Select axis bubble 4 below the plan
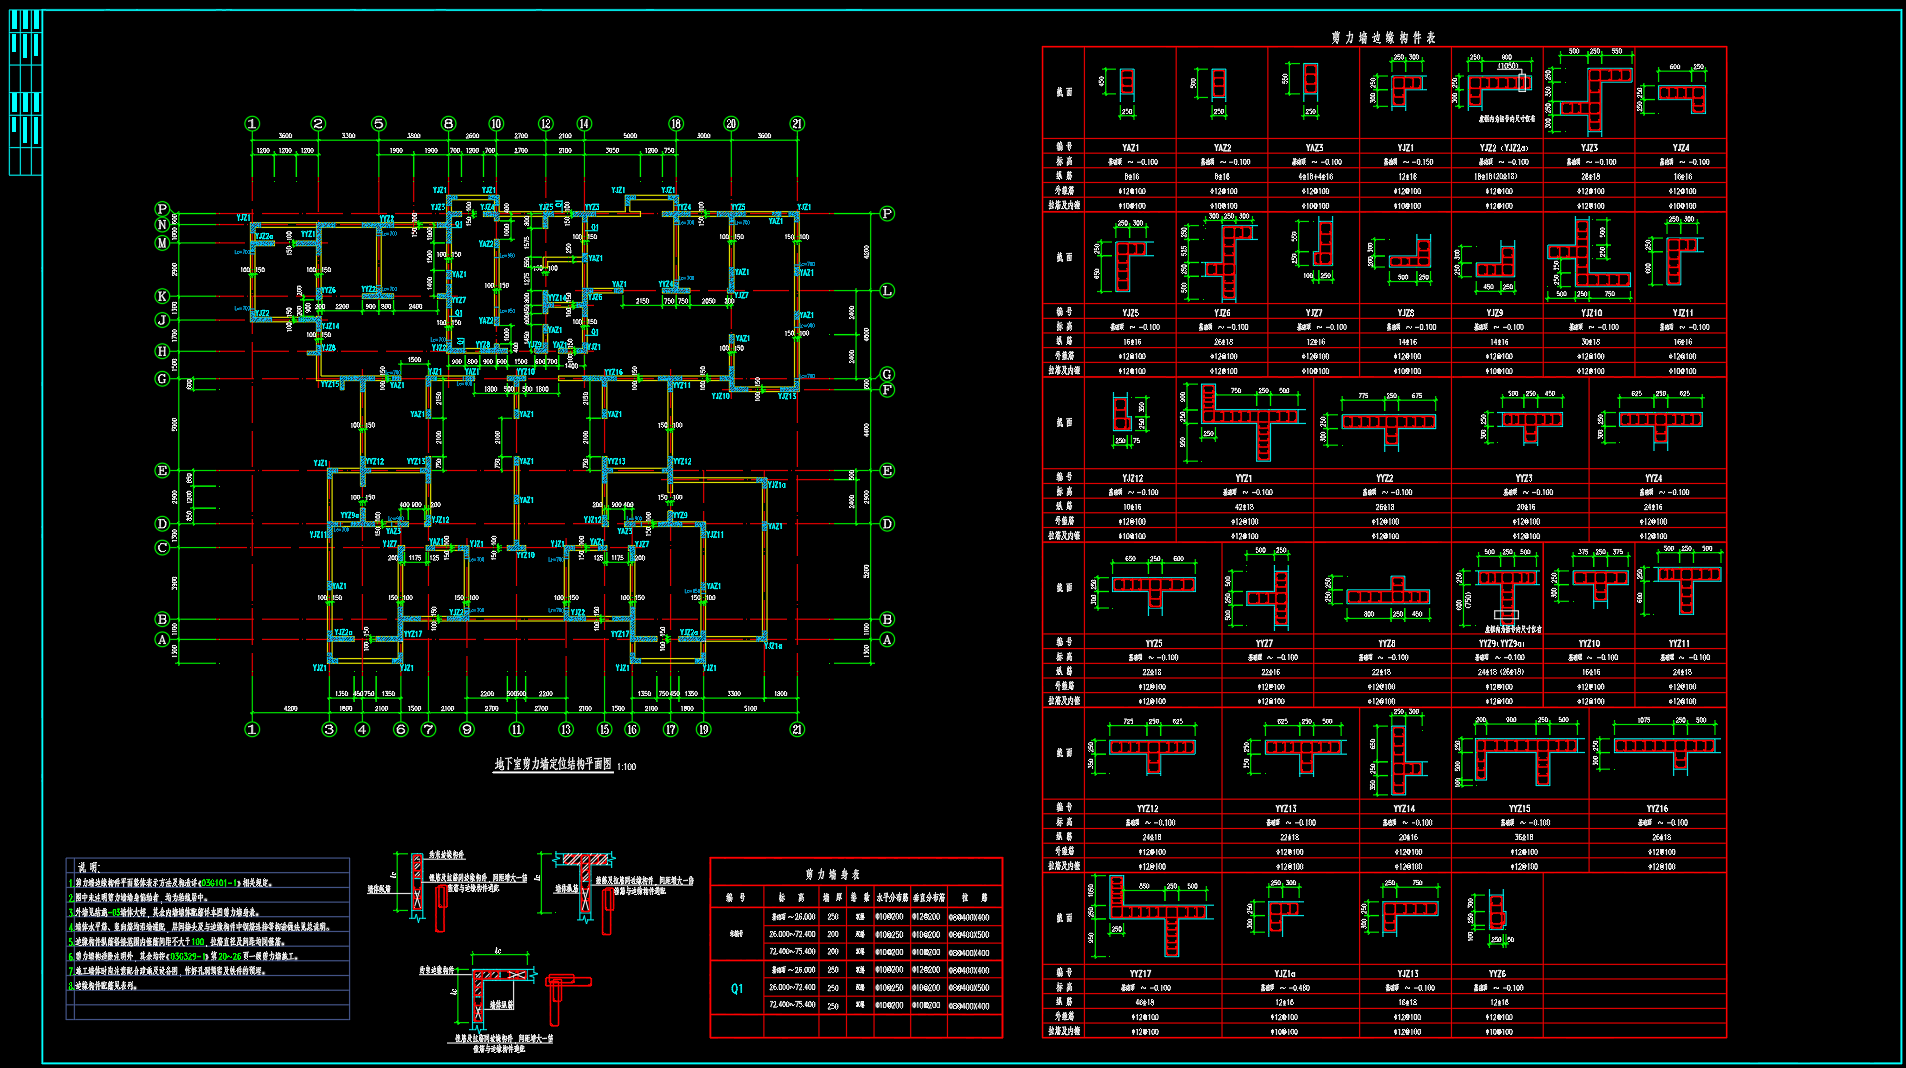Image resolution: width=1906 pixels, height=1068 pixels. tap(362, 729)
